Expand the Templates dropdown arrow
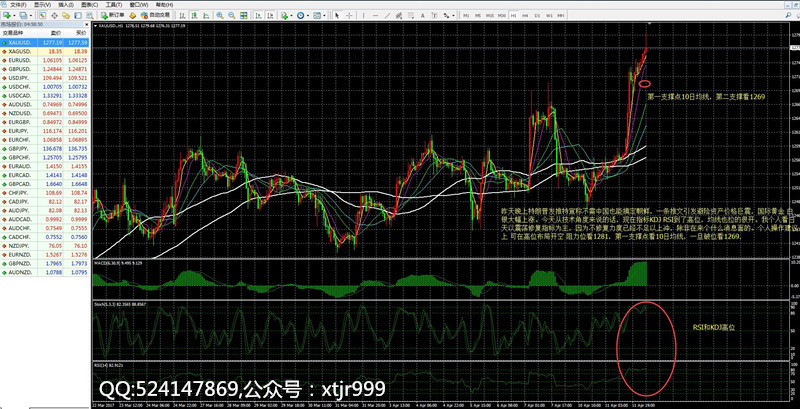This screenshot has height=409, width=800. click(324, 15)
